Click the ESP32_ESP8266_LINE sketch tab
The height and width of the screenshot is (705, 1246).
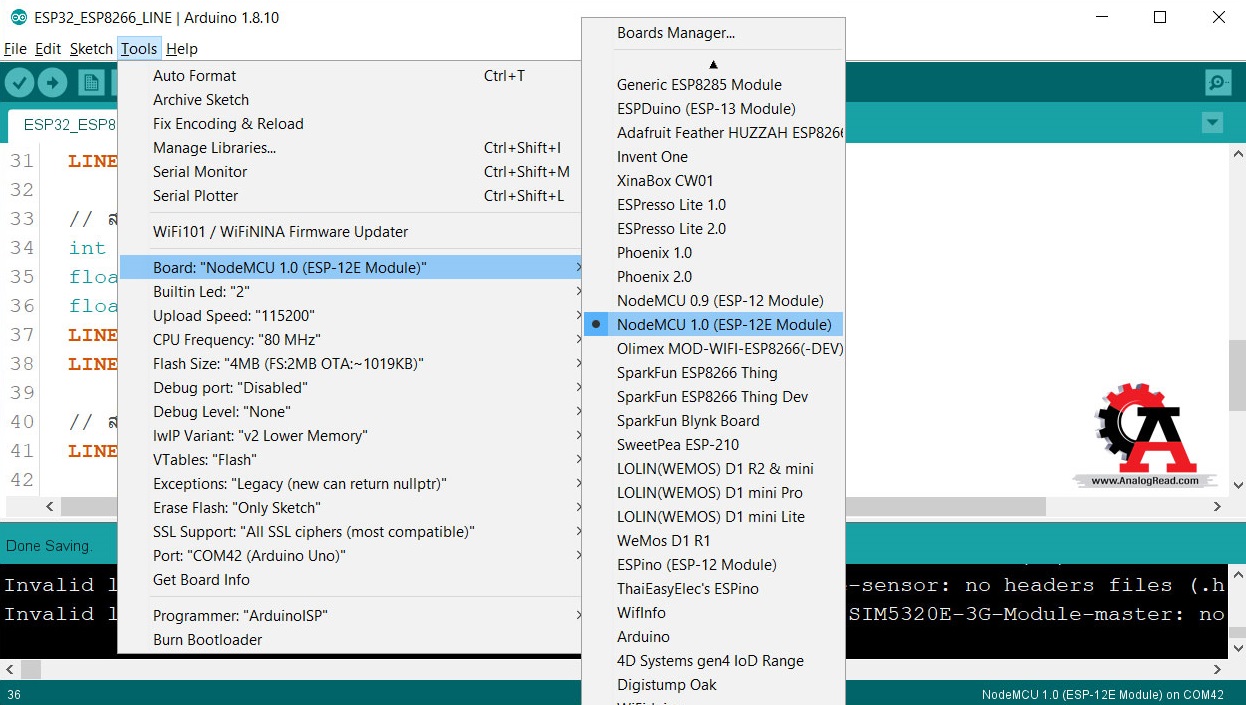click(63, 125)
